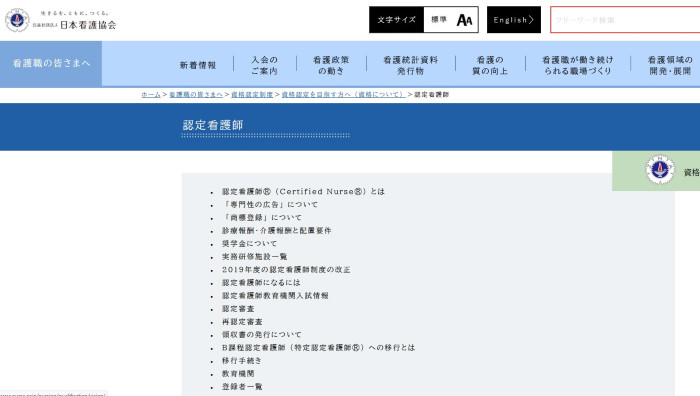700x396 pixels.
Task: Click the フリーワード検索 search field
Action: tap(625, 20)
